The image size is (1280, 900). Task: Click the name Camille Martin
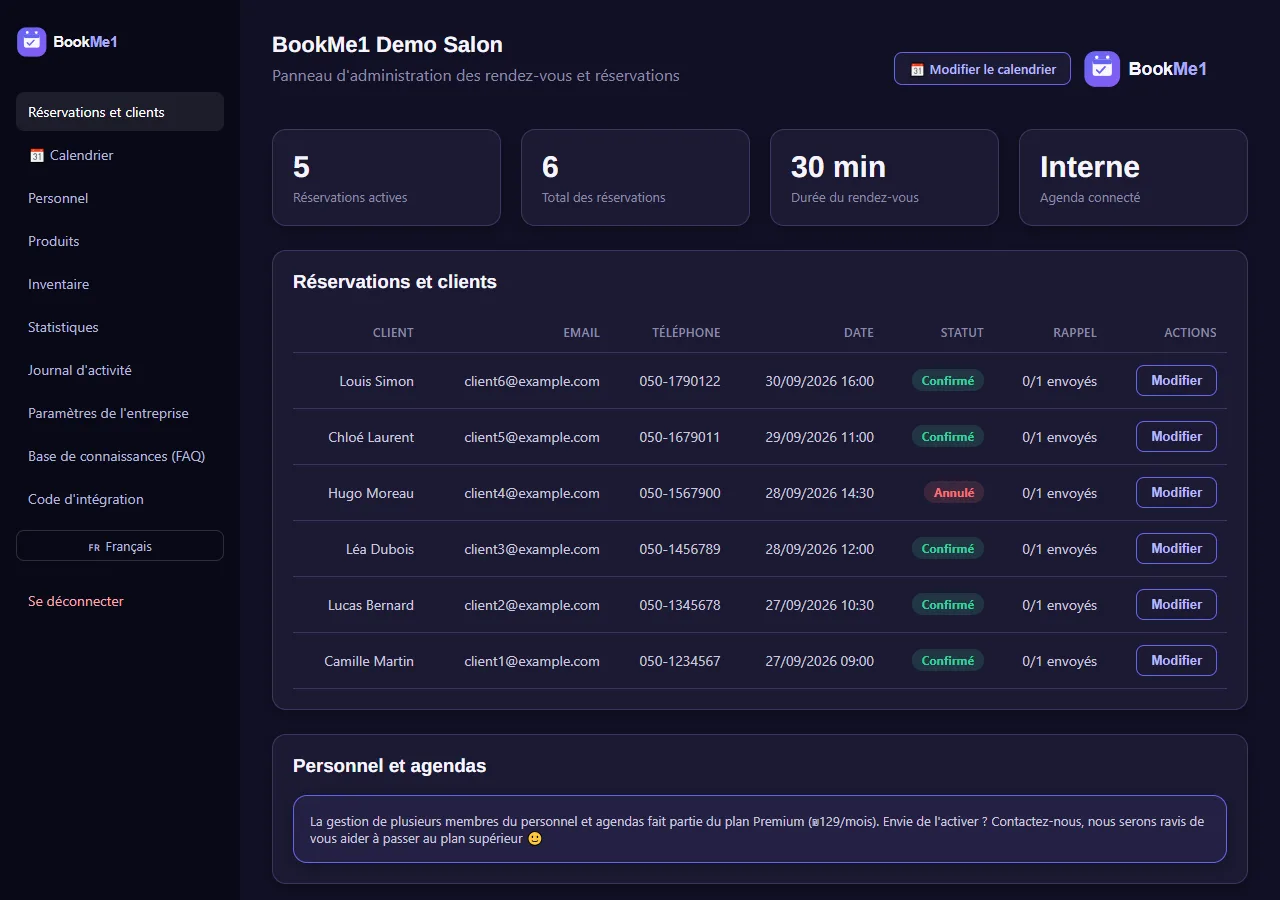[369, 661]
